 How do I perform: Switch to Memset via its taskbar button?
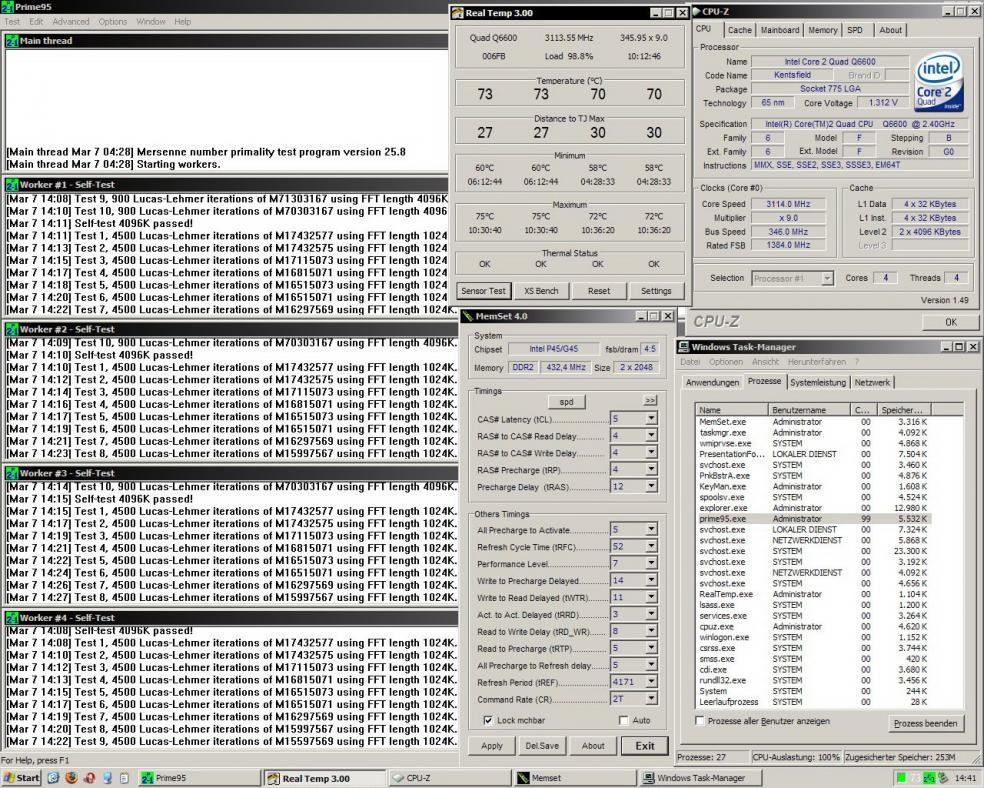click(x=574, y=778)
